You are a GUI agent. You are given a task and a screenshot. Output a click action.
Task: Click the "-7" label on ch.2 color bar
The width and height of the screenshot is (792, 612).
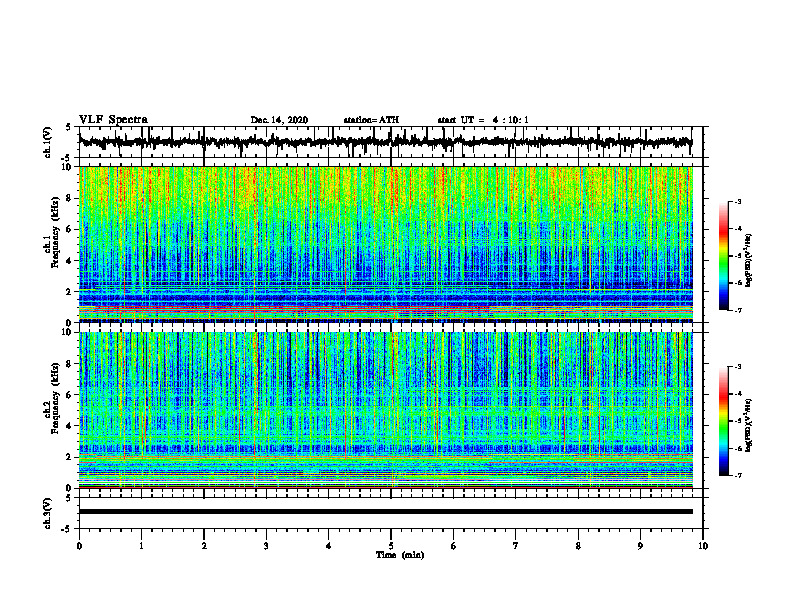pyautogui.click(x=737, y=475)
